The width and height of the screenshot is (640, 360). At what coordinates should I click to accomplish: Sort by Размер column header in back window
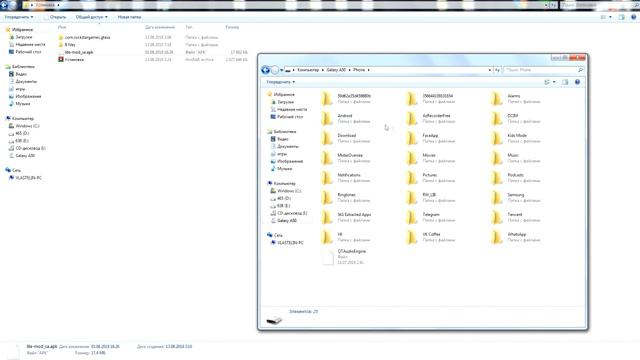(232, 27)
